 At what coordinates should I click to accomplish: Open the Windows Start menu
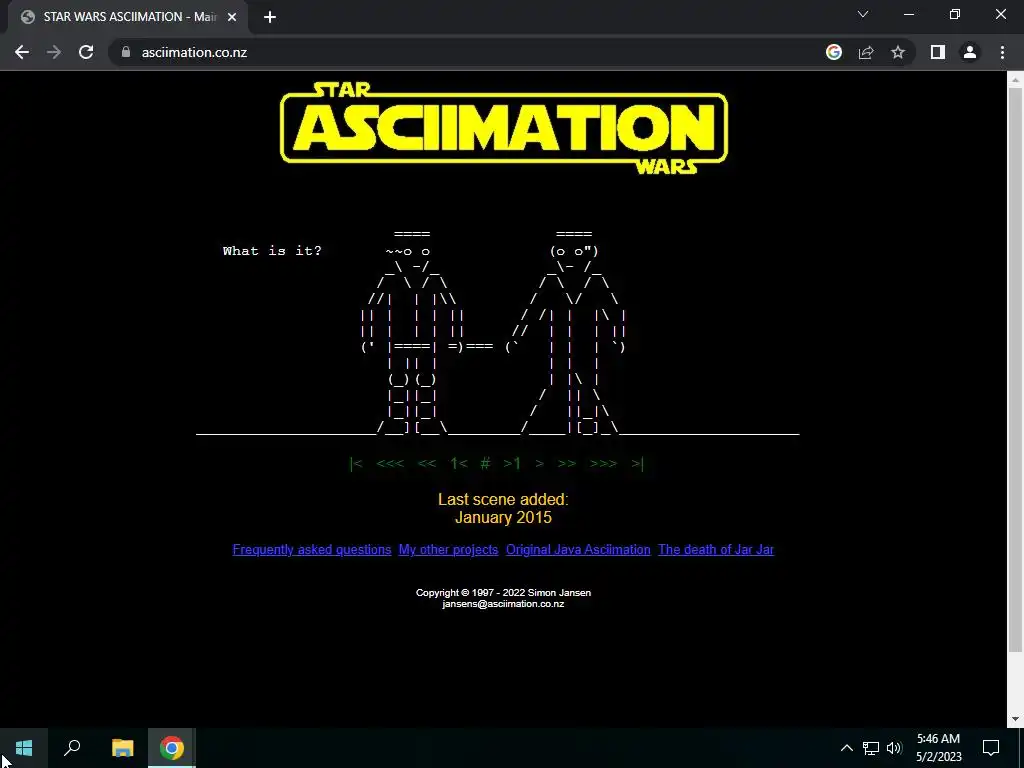point(24,748)
